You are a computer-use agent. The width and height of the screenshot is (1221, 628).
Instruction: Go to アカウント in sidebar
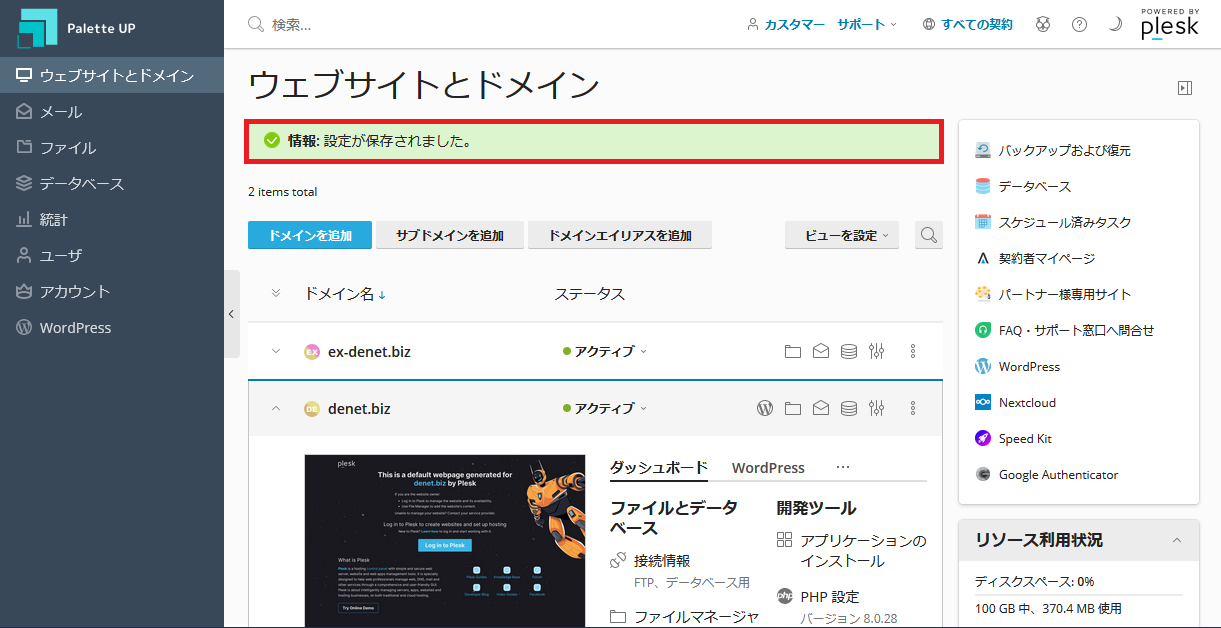click(112, 291)
